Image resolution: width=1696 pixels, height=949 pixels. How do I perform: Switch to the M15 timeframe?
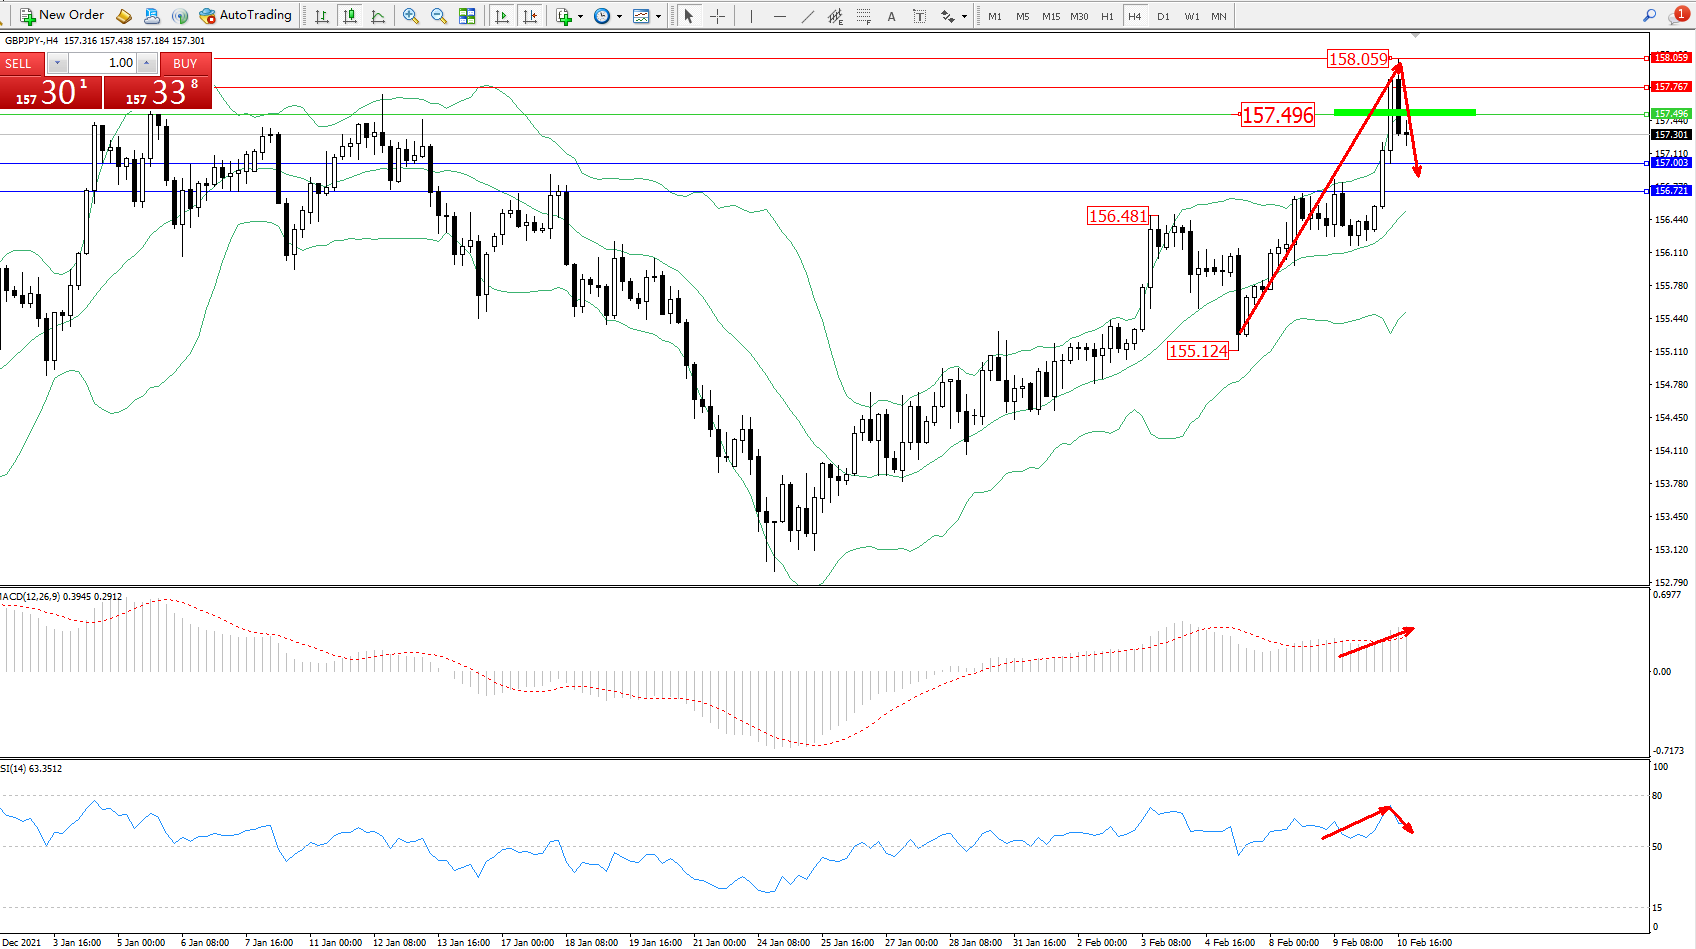(1051, 16)
